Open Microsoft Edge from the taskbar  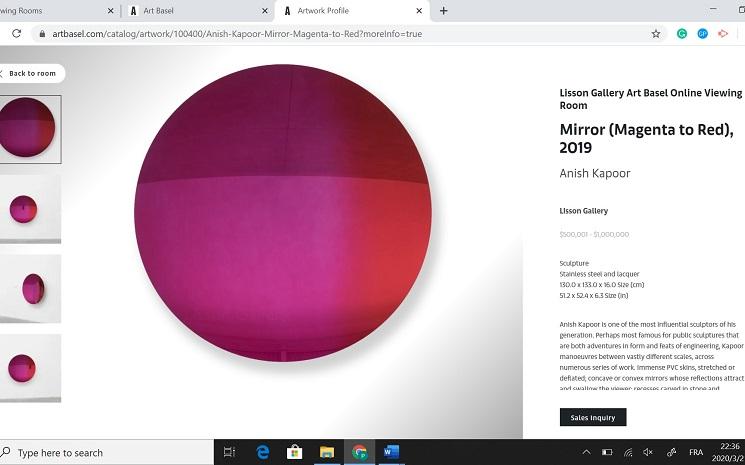tap(262, 452)
